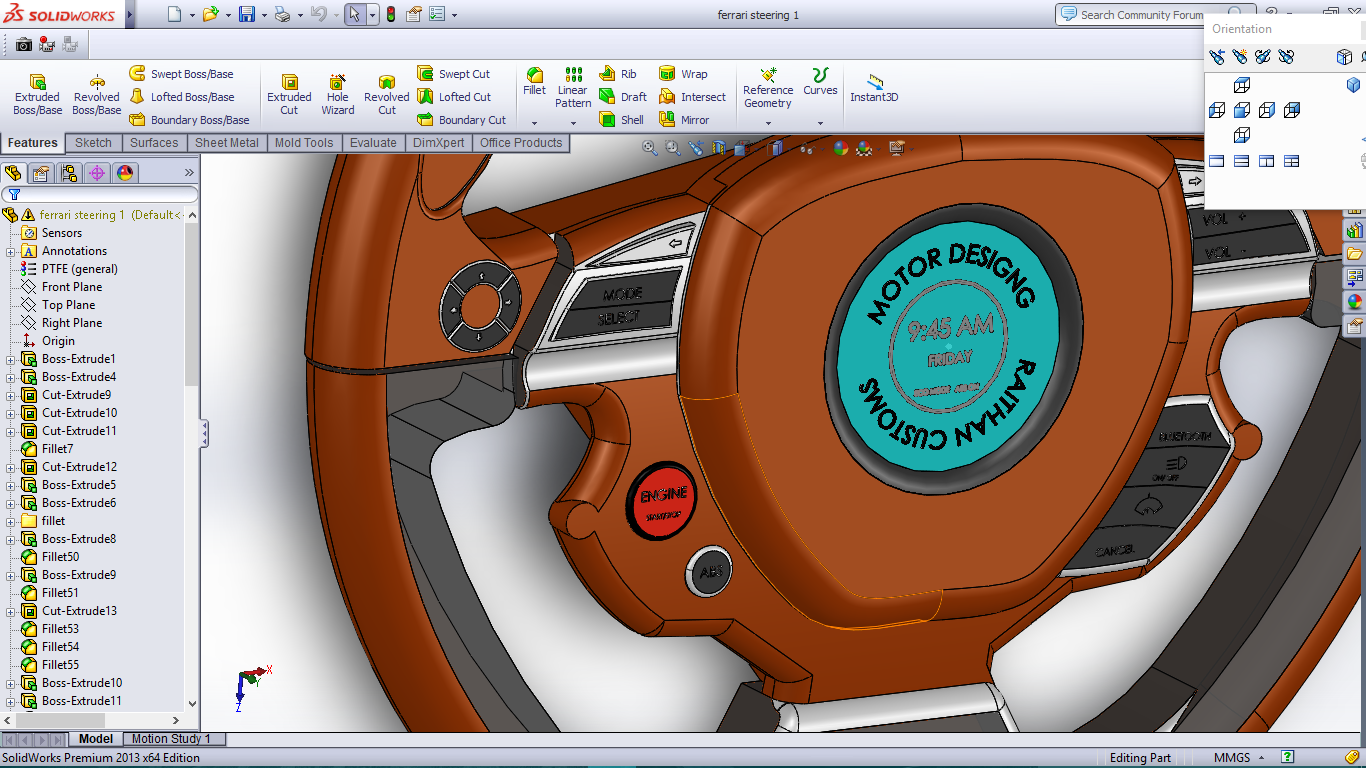The width and height of the screenshot is (1366, 768).
Task: Select the four-view viewport layout in Orientation
Action: pos(1292,161)
